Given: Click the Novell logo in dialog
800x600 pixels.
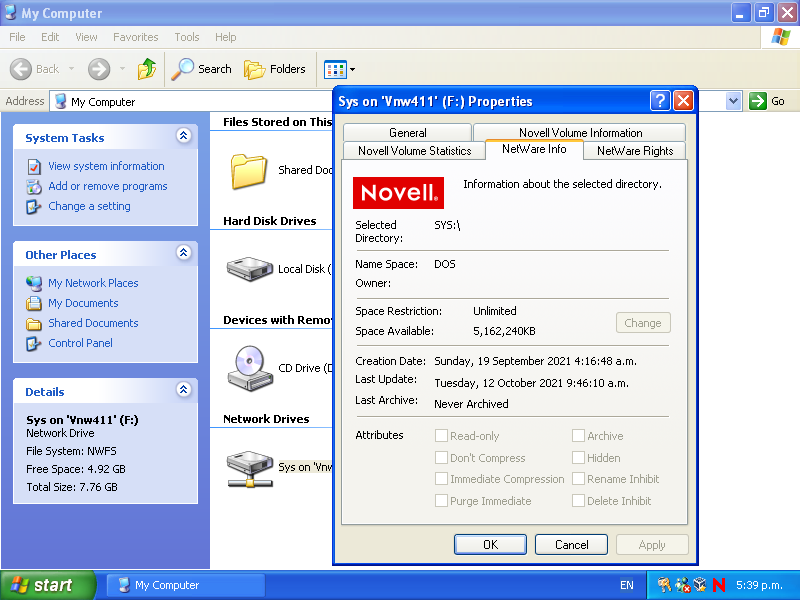Looking at the screenshot, I should tap(398, 193).
